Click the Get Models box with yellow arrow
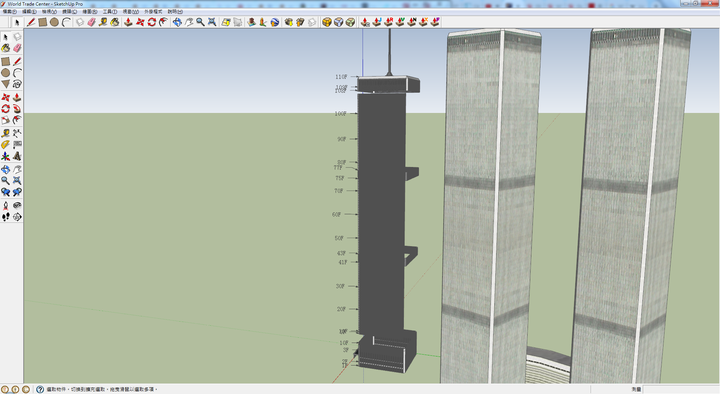Image resolution: width=720 pixels, height=394 pixels. tap(288, 22)
